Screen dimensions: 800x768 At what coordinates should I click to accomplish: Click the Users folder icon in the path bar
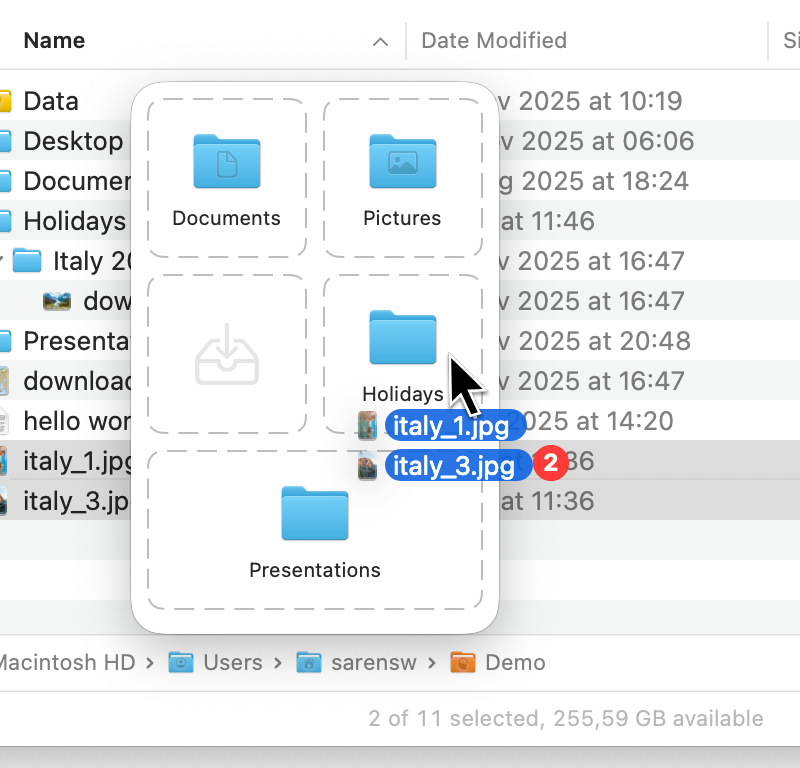tap(181, 662)
